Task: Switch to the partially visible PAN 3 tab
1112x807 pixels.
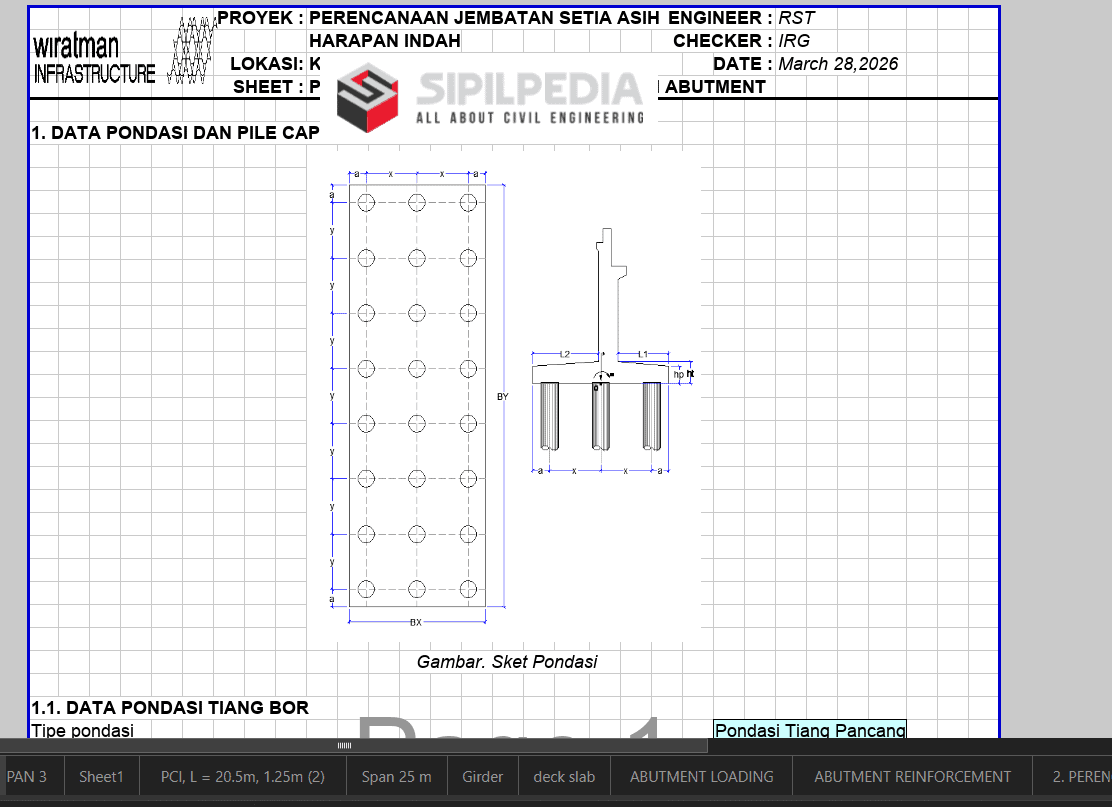Action: 27,776
